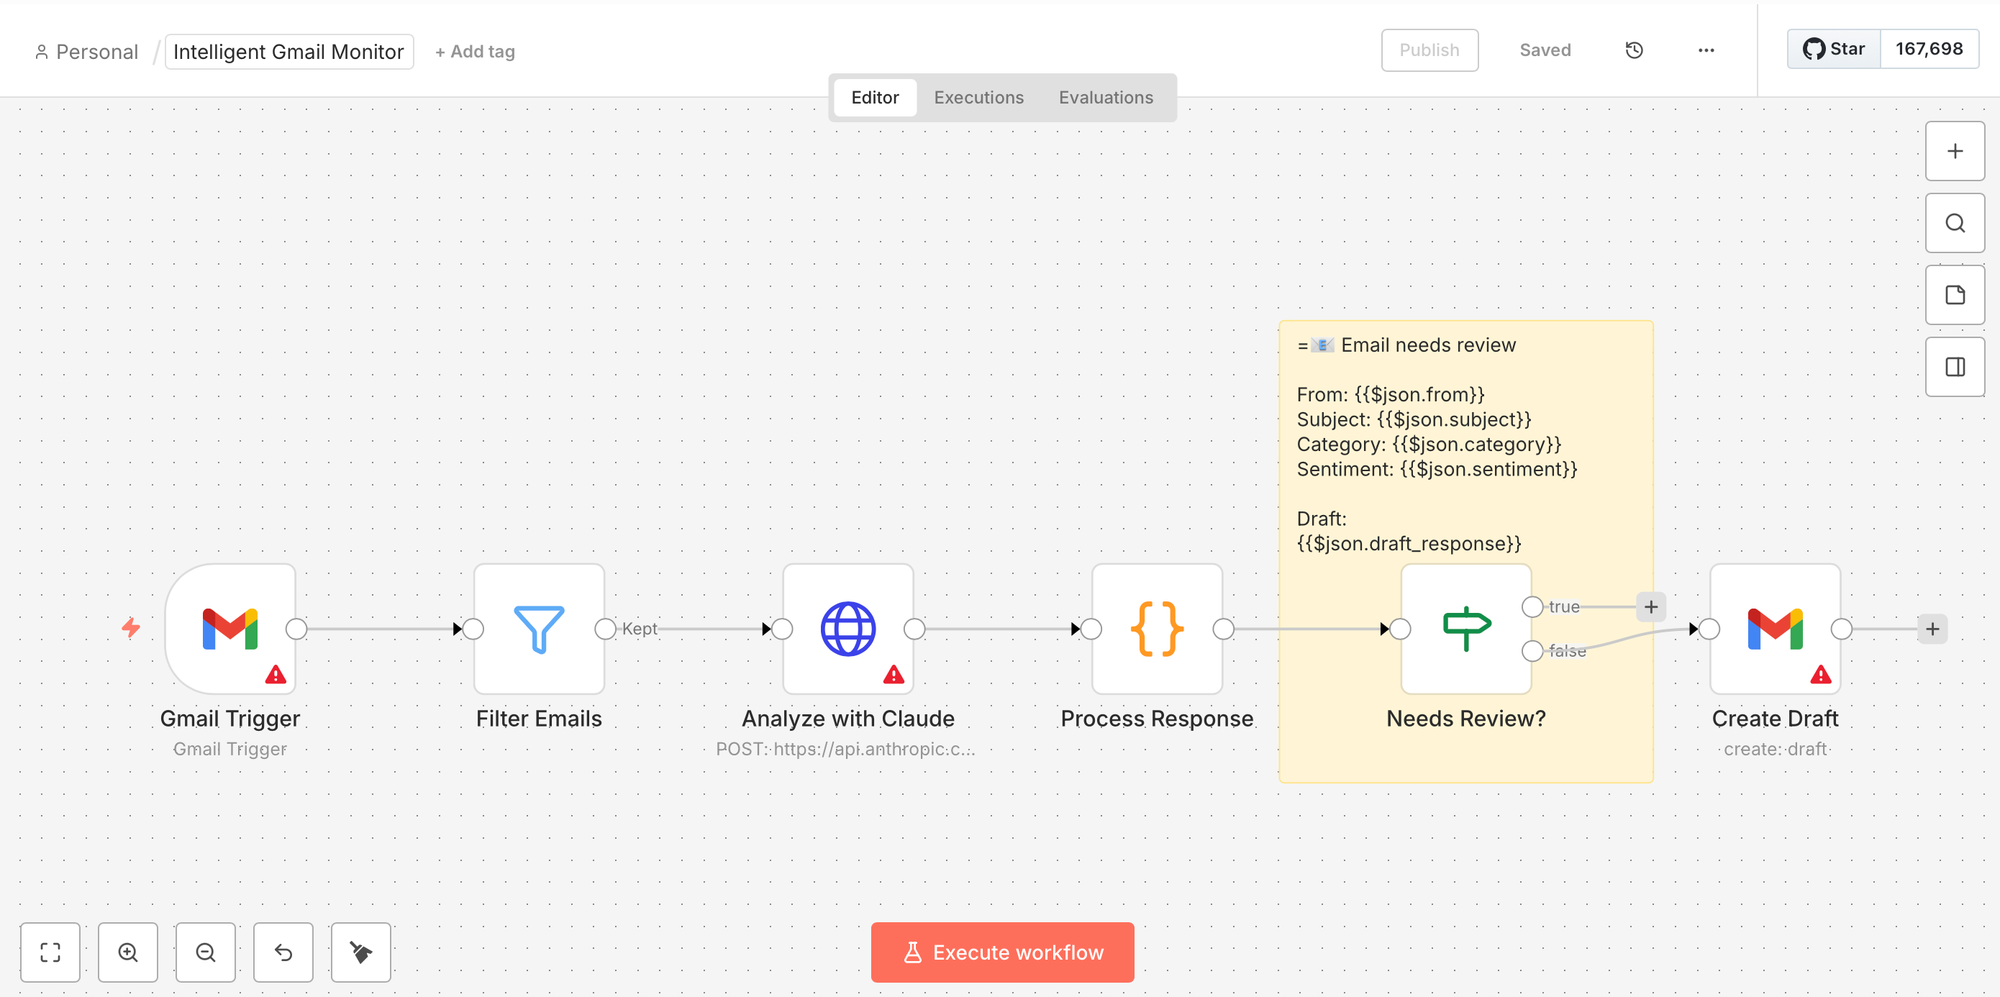
Task: Click the 'Analyze with Claude' node label
Action: point(848,719)
